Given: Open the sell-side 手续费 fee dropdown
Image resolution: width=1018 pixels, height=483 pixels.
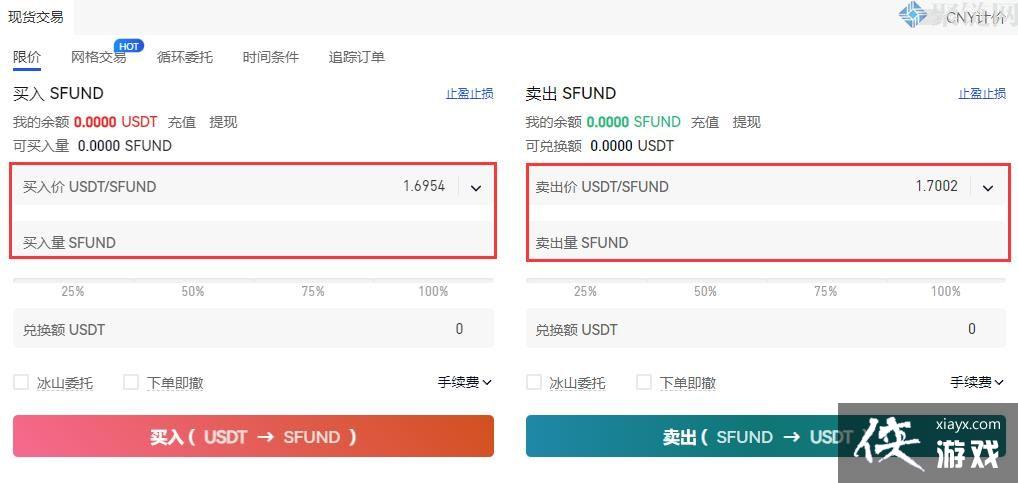Looking at the screenshot, I should (x=977, y=382).
